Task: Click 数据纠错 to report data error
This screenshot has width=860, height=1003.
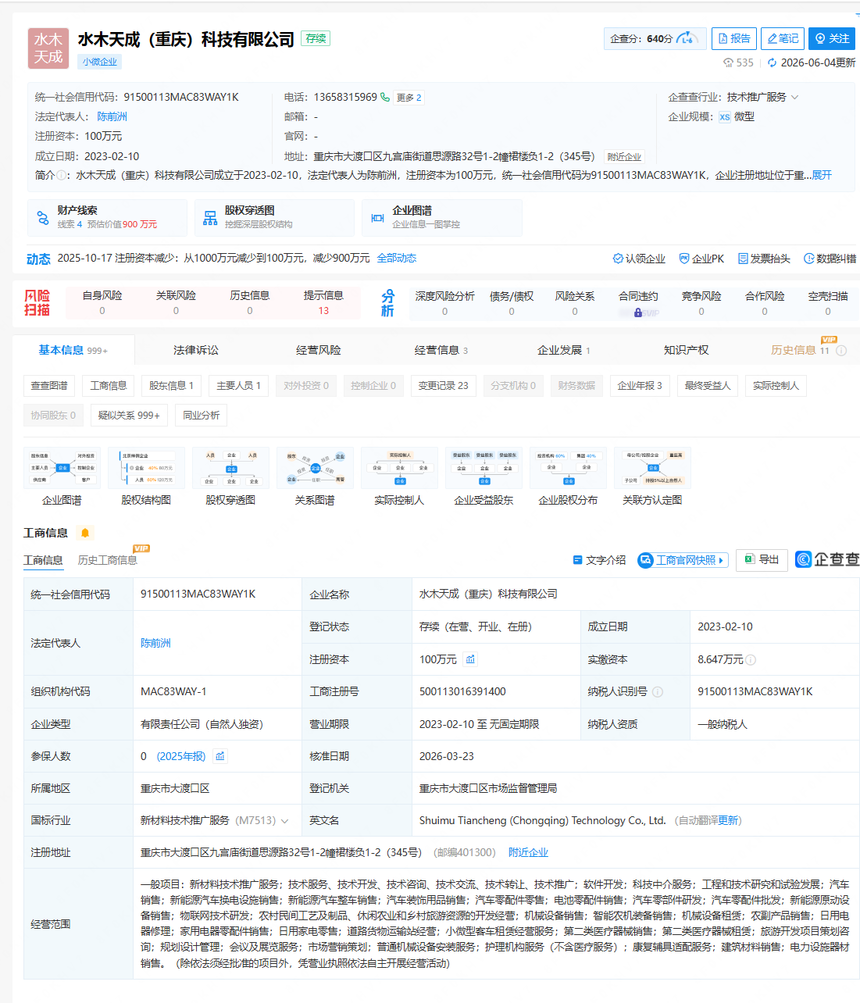Action: point(830,258)
